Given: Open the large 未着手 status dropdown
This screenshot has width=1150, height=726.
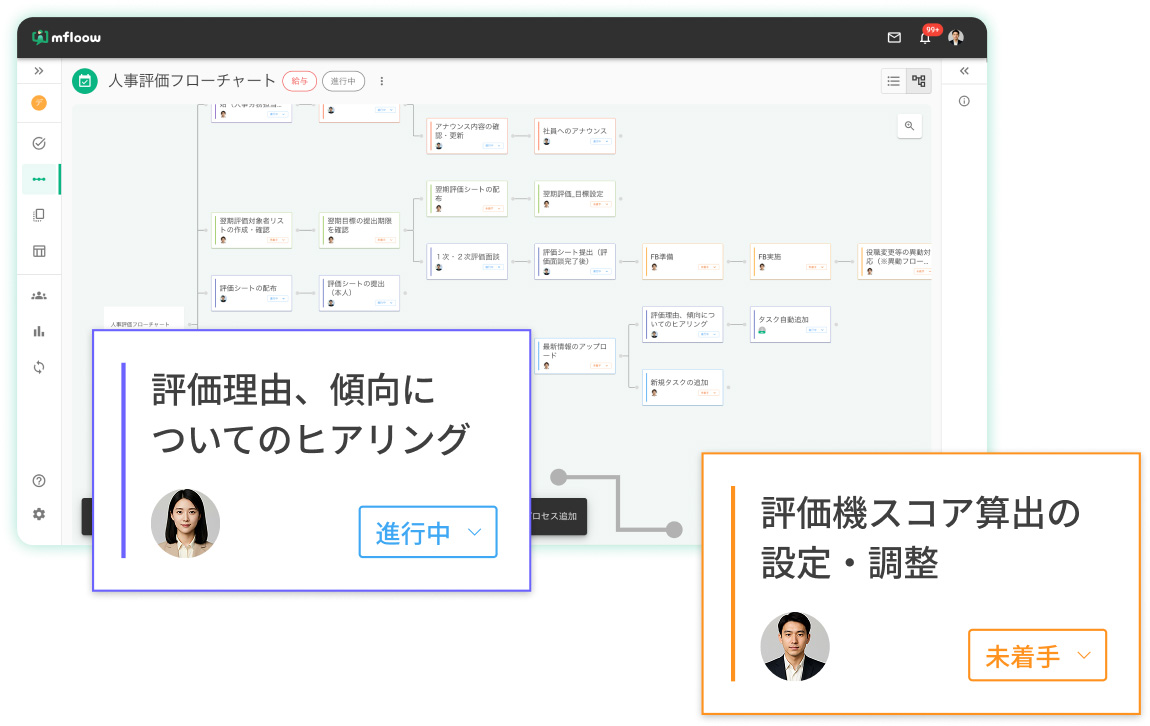Looking at the screenshot, I should coord(1037,656).
